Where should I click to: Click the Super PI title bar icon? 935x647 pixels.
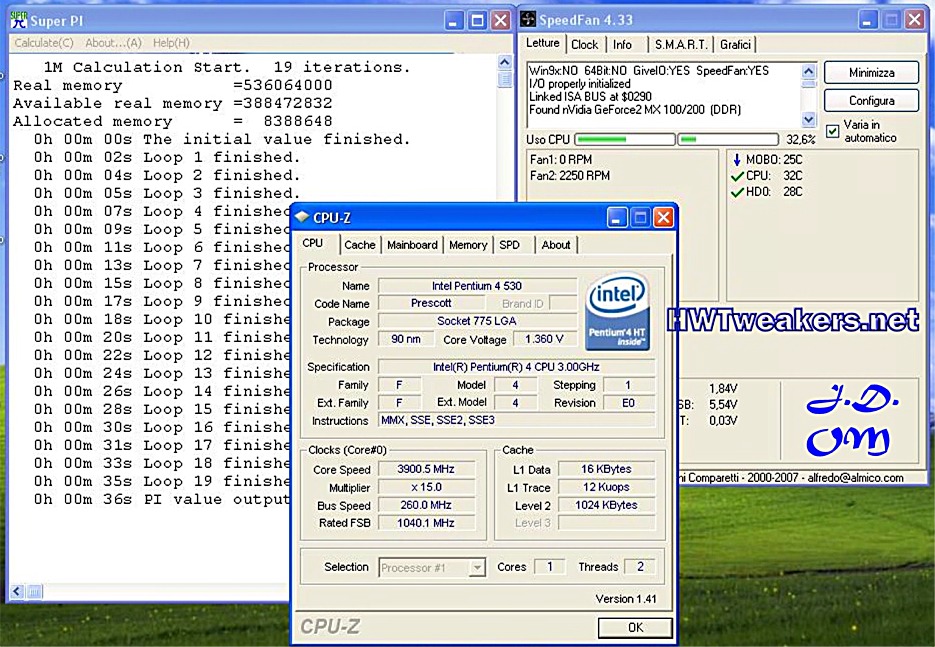coord(19,20)
